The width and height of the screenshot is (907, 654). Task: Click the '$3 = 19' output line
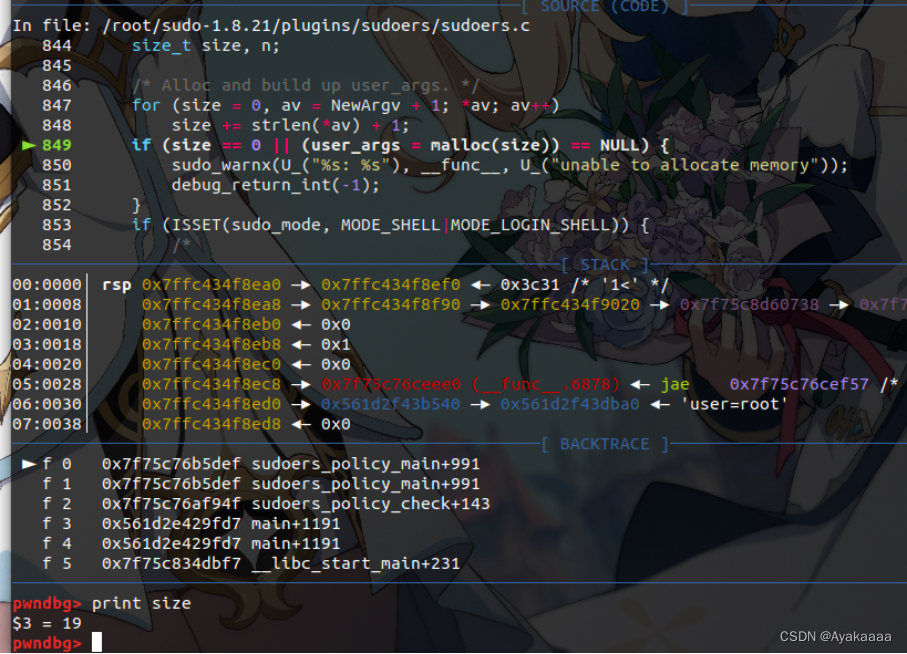pos(47,623)
